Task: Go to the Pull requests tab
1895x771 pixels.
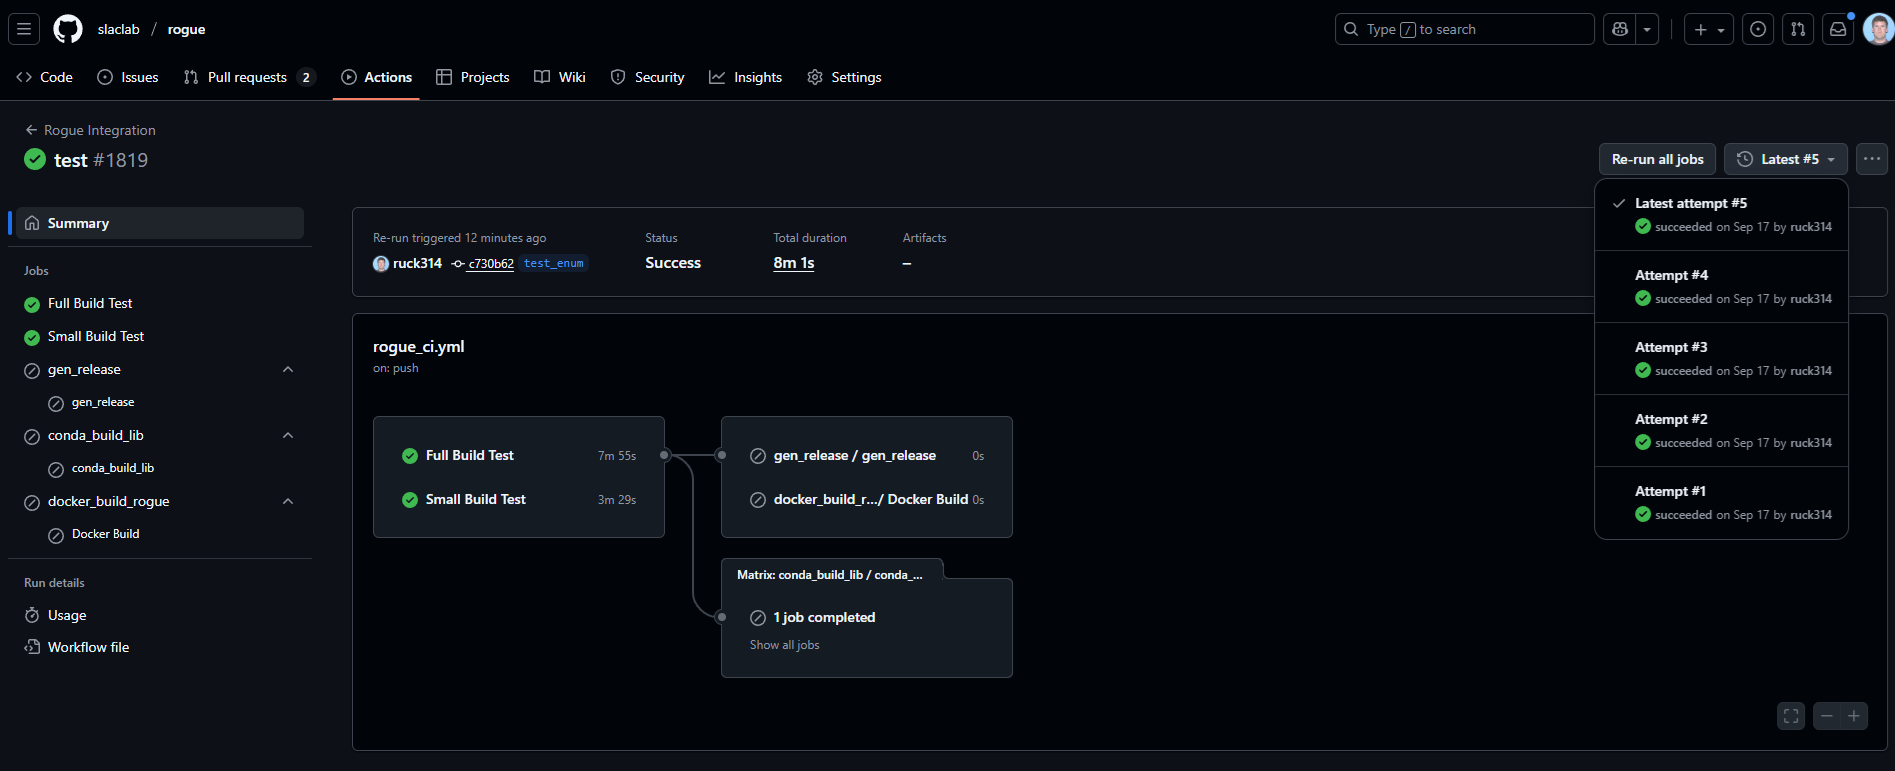Action: click(247, 77)
